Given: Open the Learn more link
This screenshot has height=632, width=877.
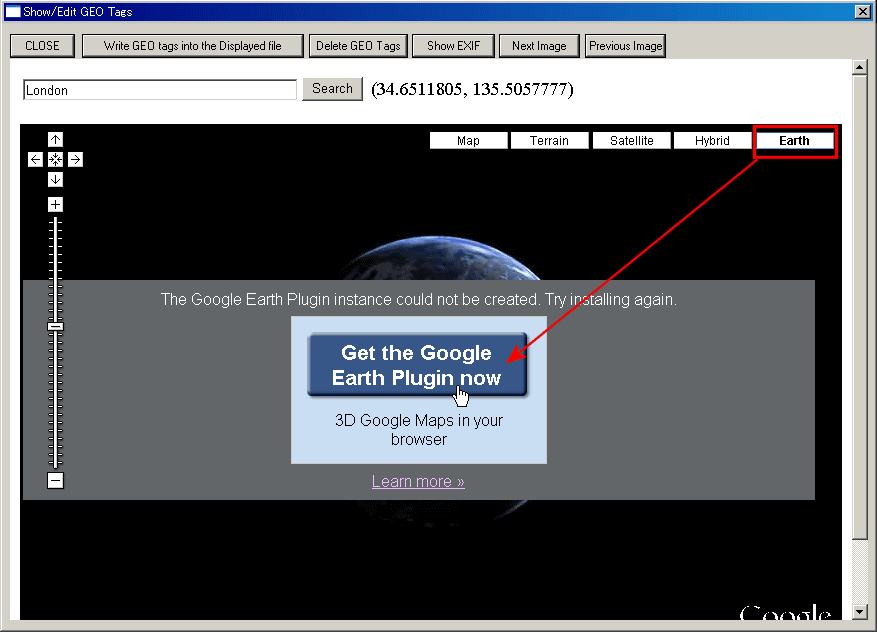Looking at the screenshot, I should click(418, 482).
